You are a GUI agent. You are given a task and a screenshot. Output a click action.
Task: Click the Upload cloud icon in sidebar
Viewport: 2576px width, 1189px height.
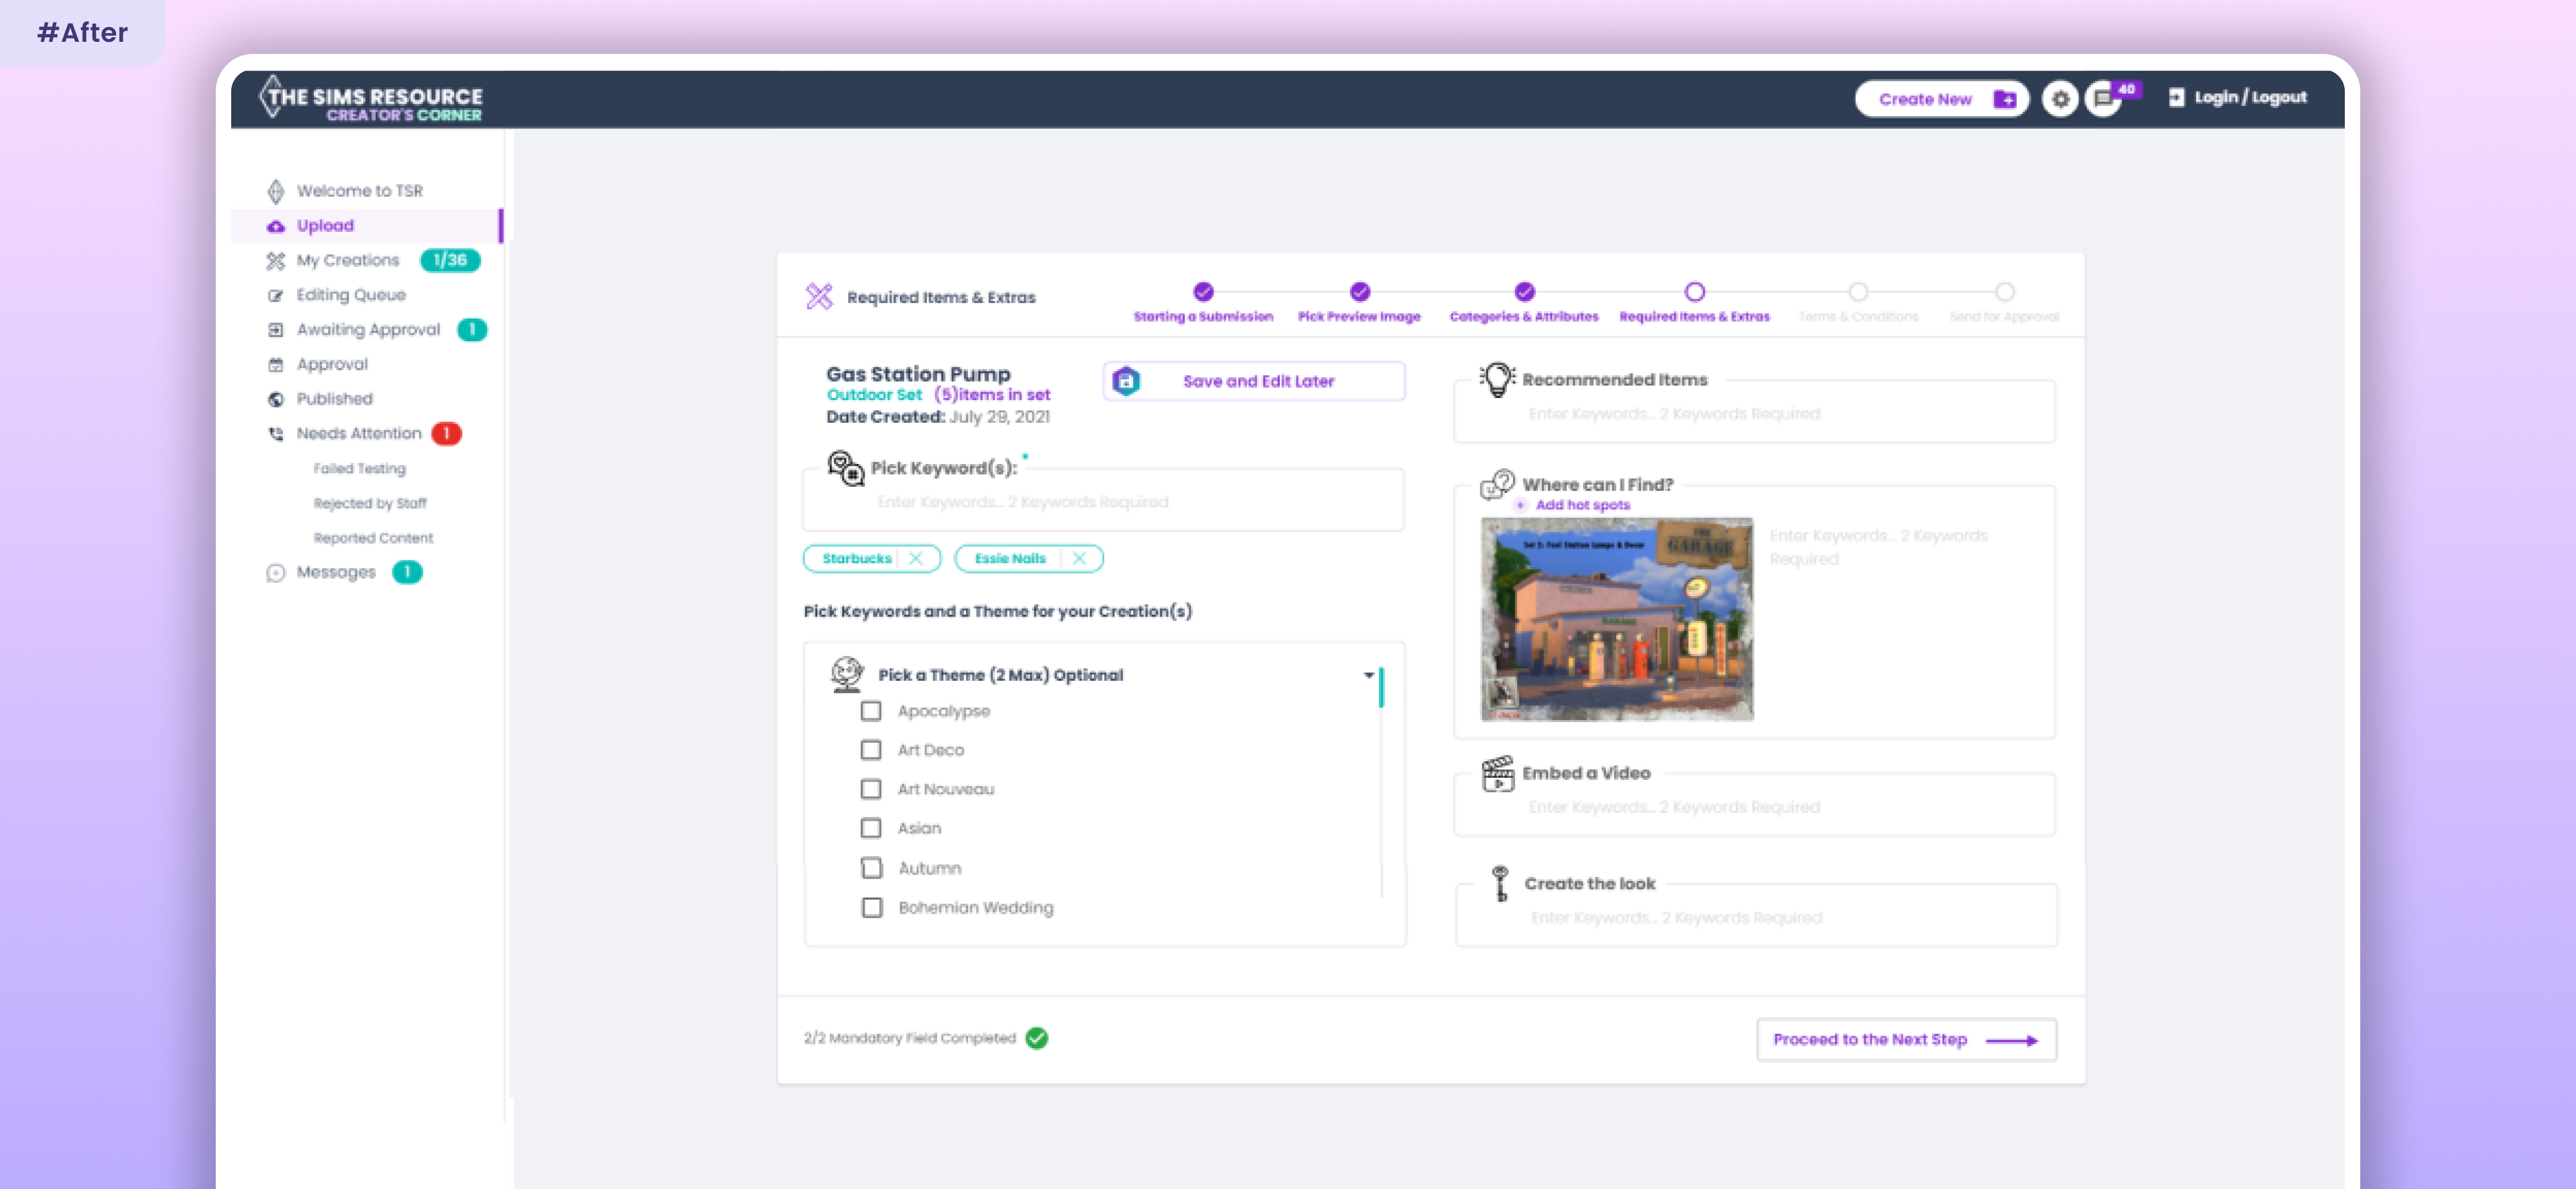coord(276,226)
